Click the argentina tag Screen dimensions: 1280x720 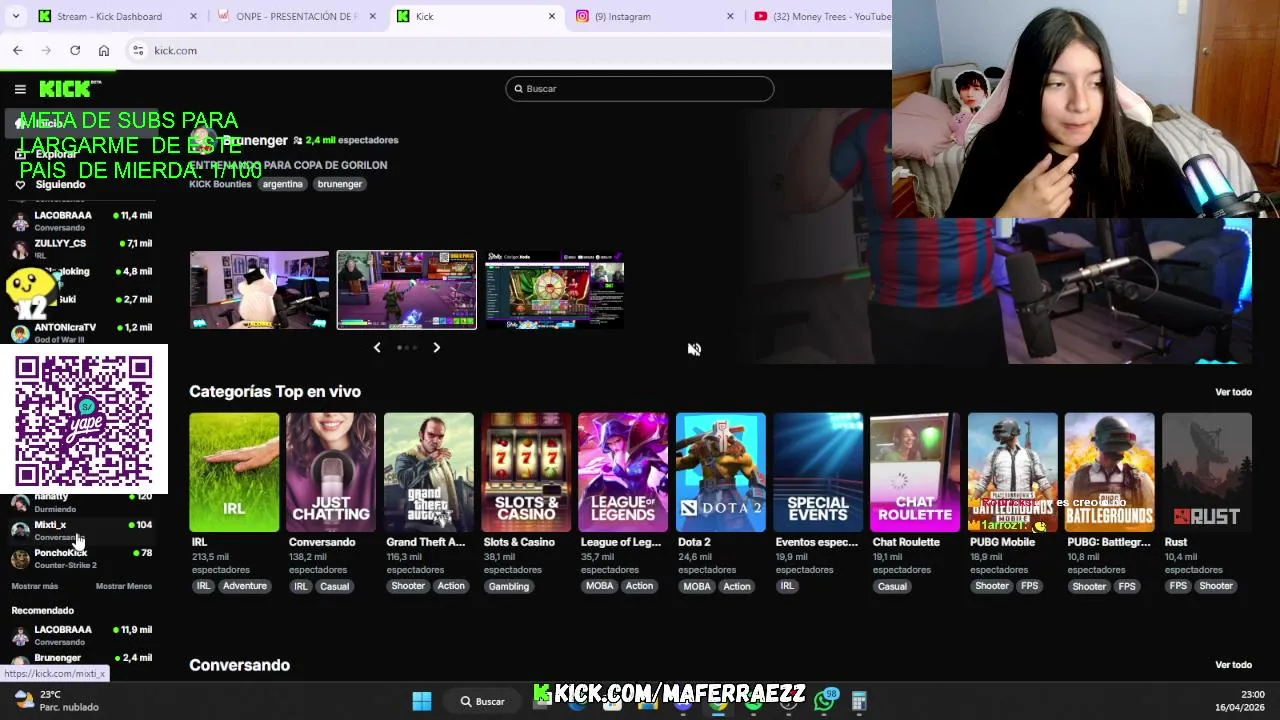click(282, 184)
